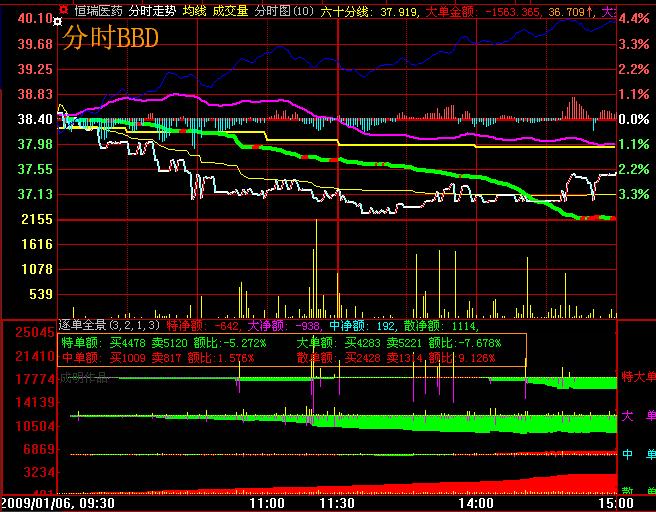Screen dimensions: 656x512
Task: Click the white 0.0% percentage label
Action: point(634,119)
